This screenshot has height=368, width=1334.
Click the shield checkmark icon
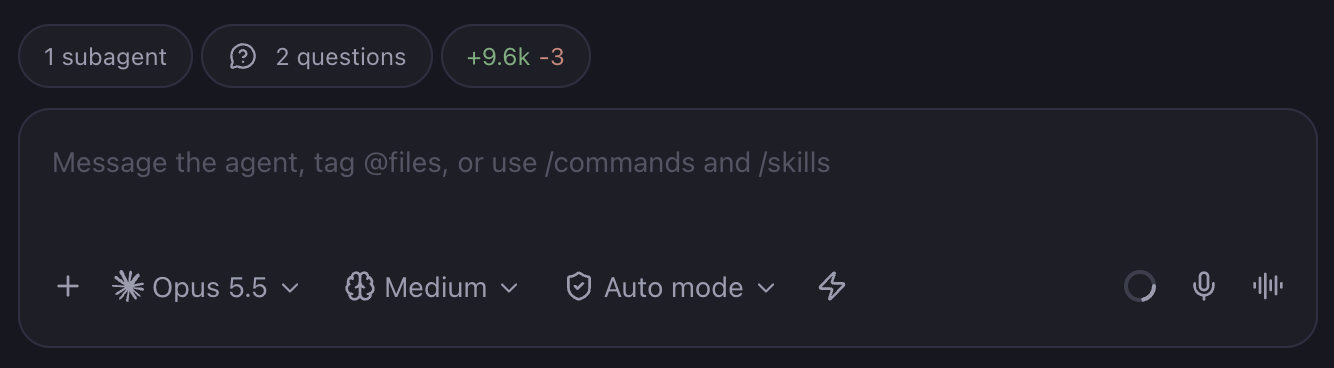click(x=579, y=287)
